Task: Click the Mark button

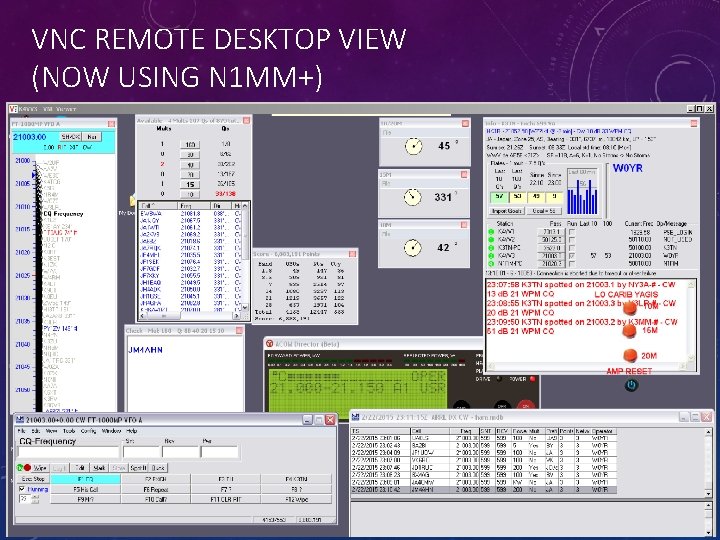Action: (x=100, y=468)
